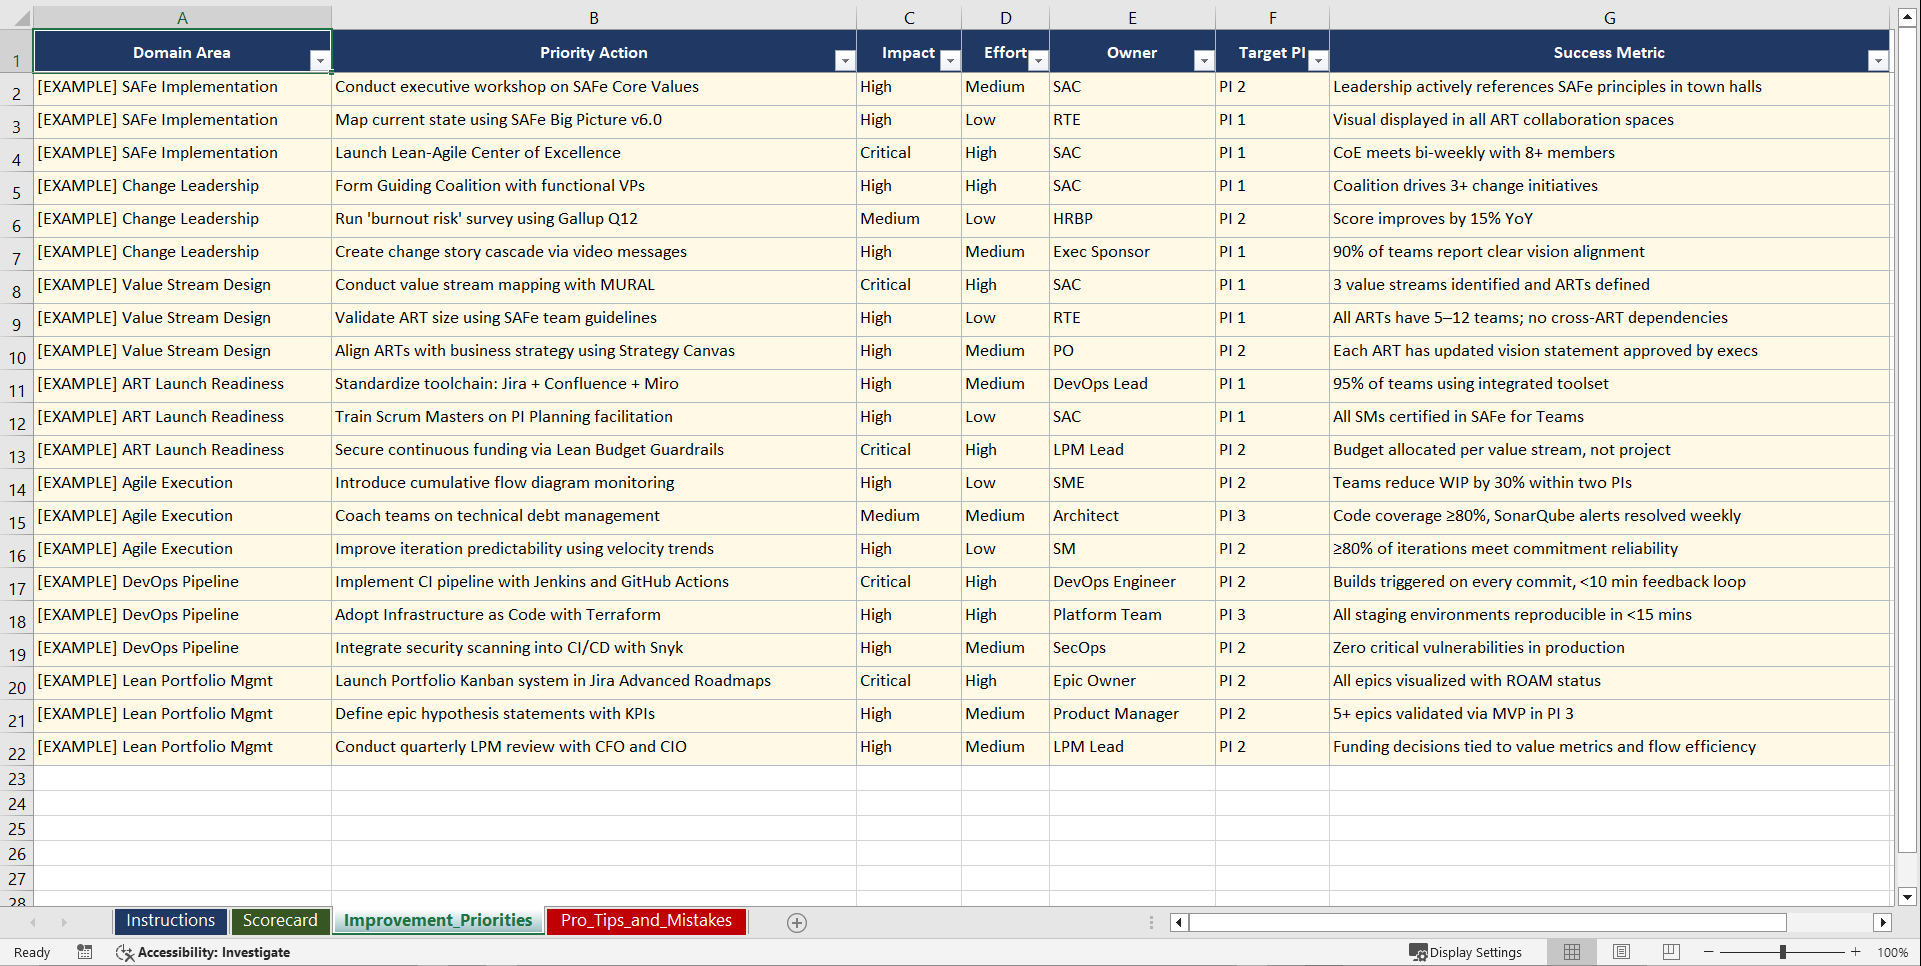Select all cells with the corner button
Screen dimensions: 1921x966
23,17
